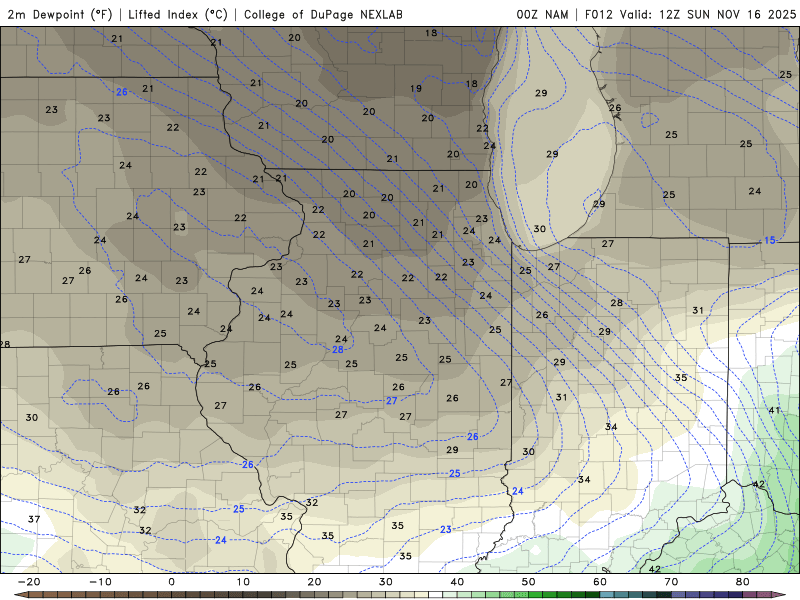Click the colorbar tick label 20
Image resolution: width=800 pixels, height=600 pixels.
[x=314, y=582]
